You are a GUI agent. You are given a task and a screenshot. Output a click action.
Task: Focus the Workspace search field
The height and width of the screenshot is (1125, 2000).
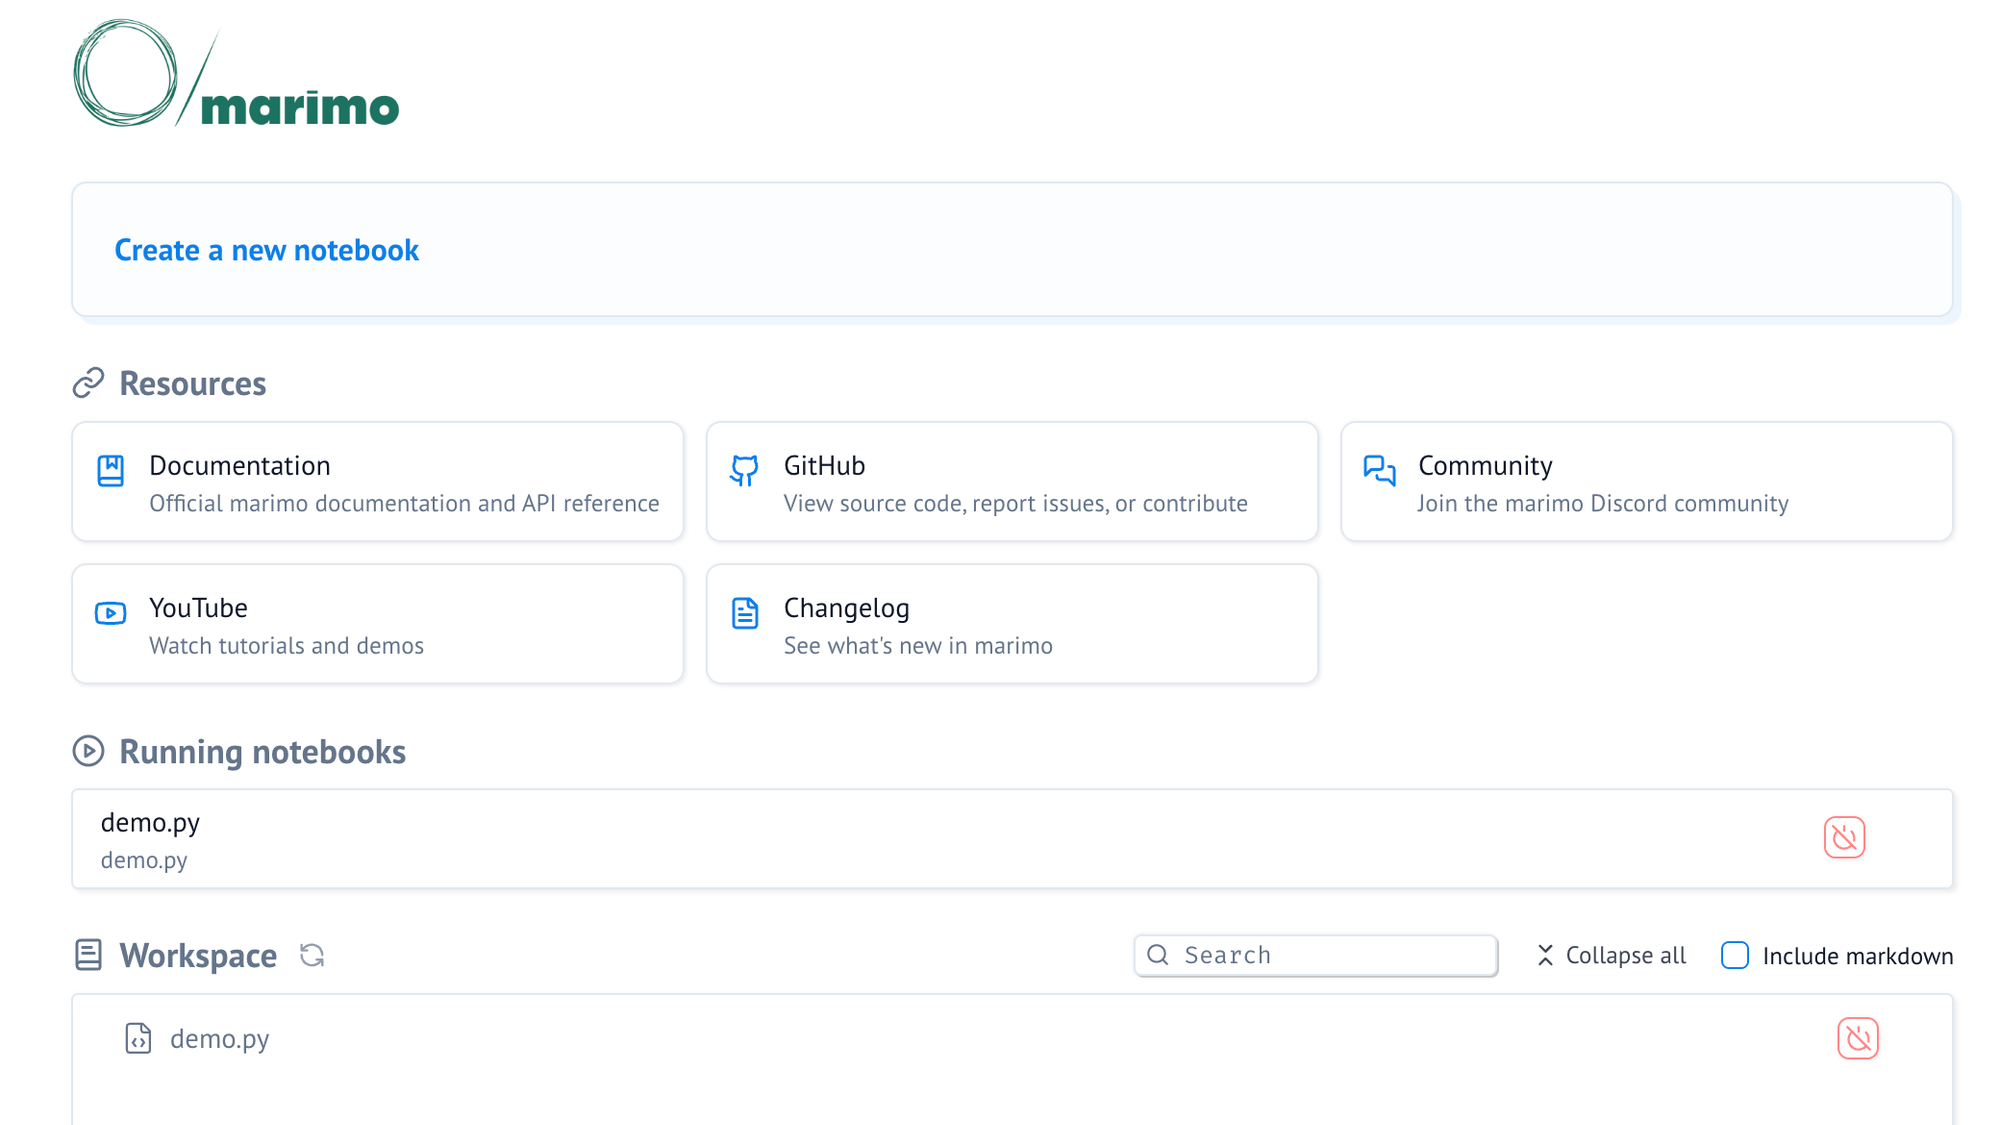[1330, 956]
